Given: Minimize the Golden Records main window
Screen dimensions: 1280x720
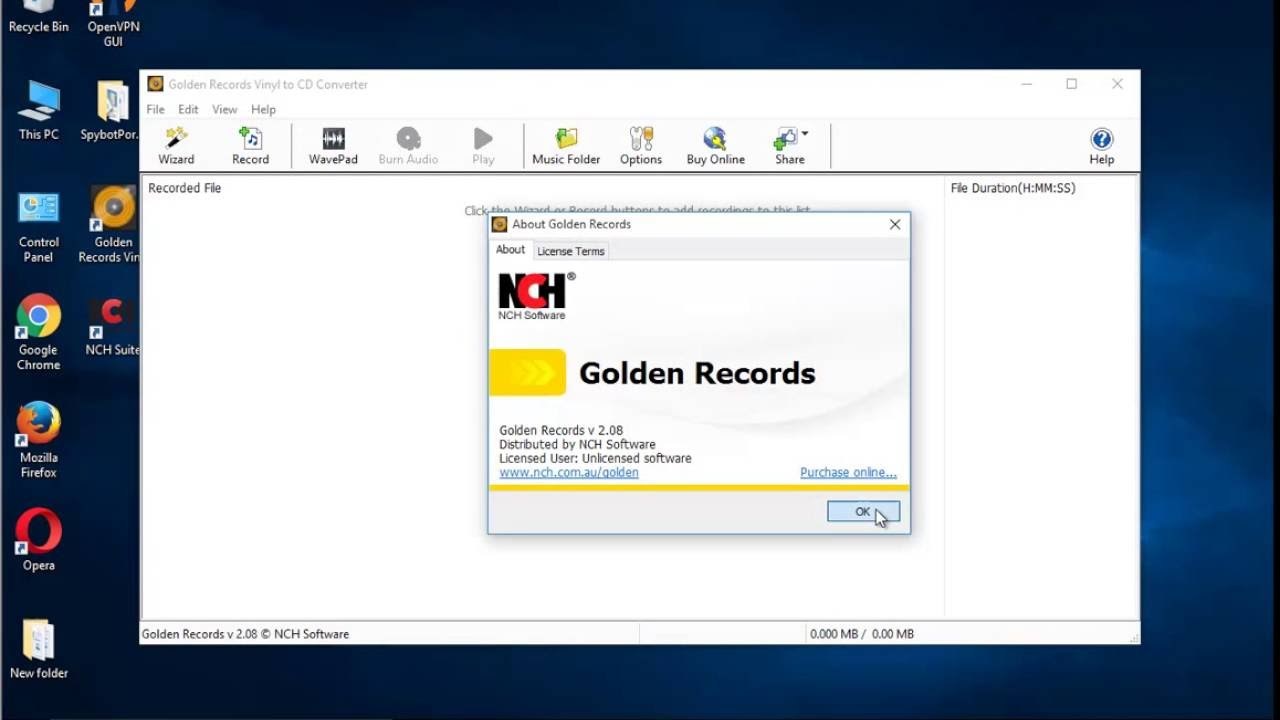Looking at the screenshot, I should click(1026, 84).
